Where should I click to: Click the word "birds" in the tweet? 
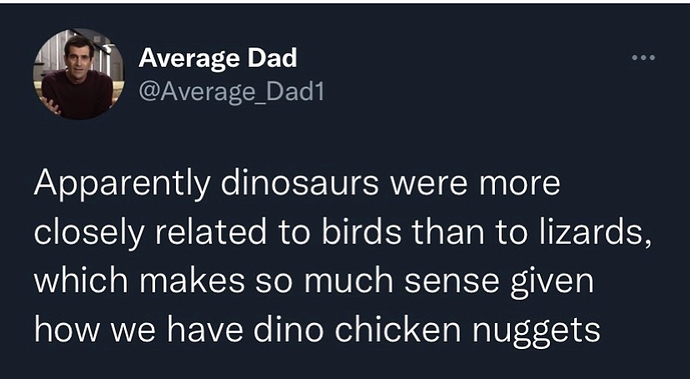coord(361,232)
